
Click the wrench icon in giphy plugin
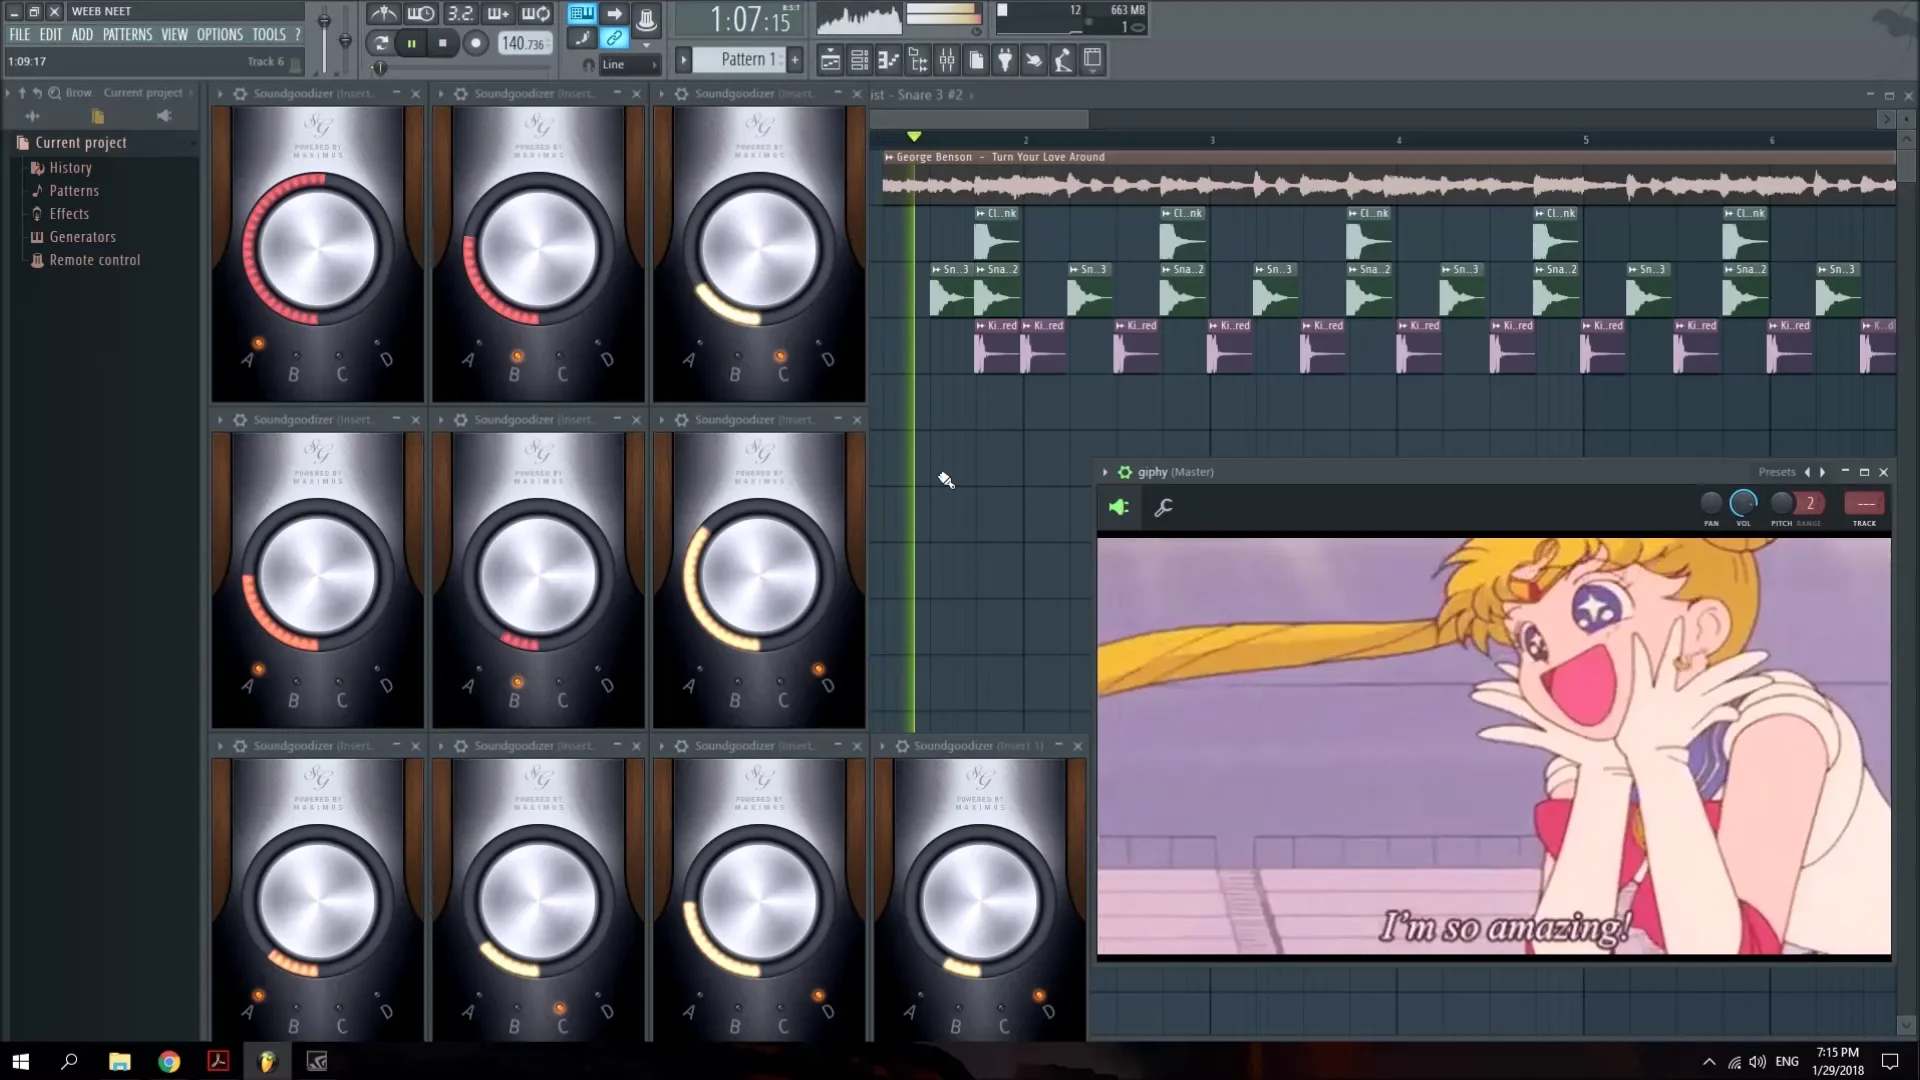pos(1163,508)
